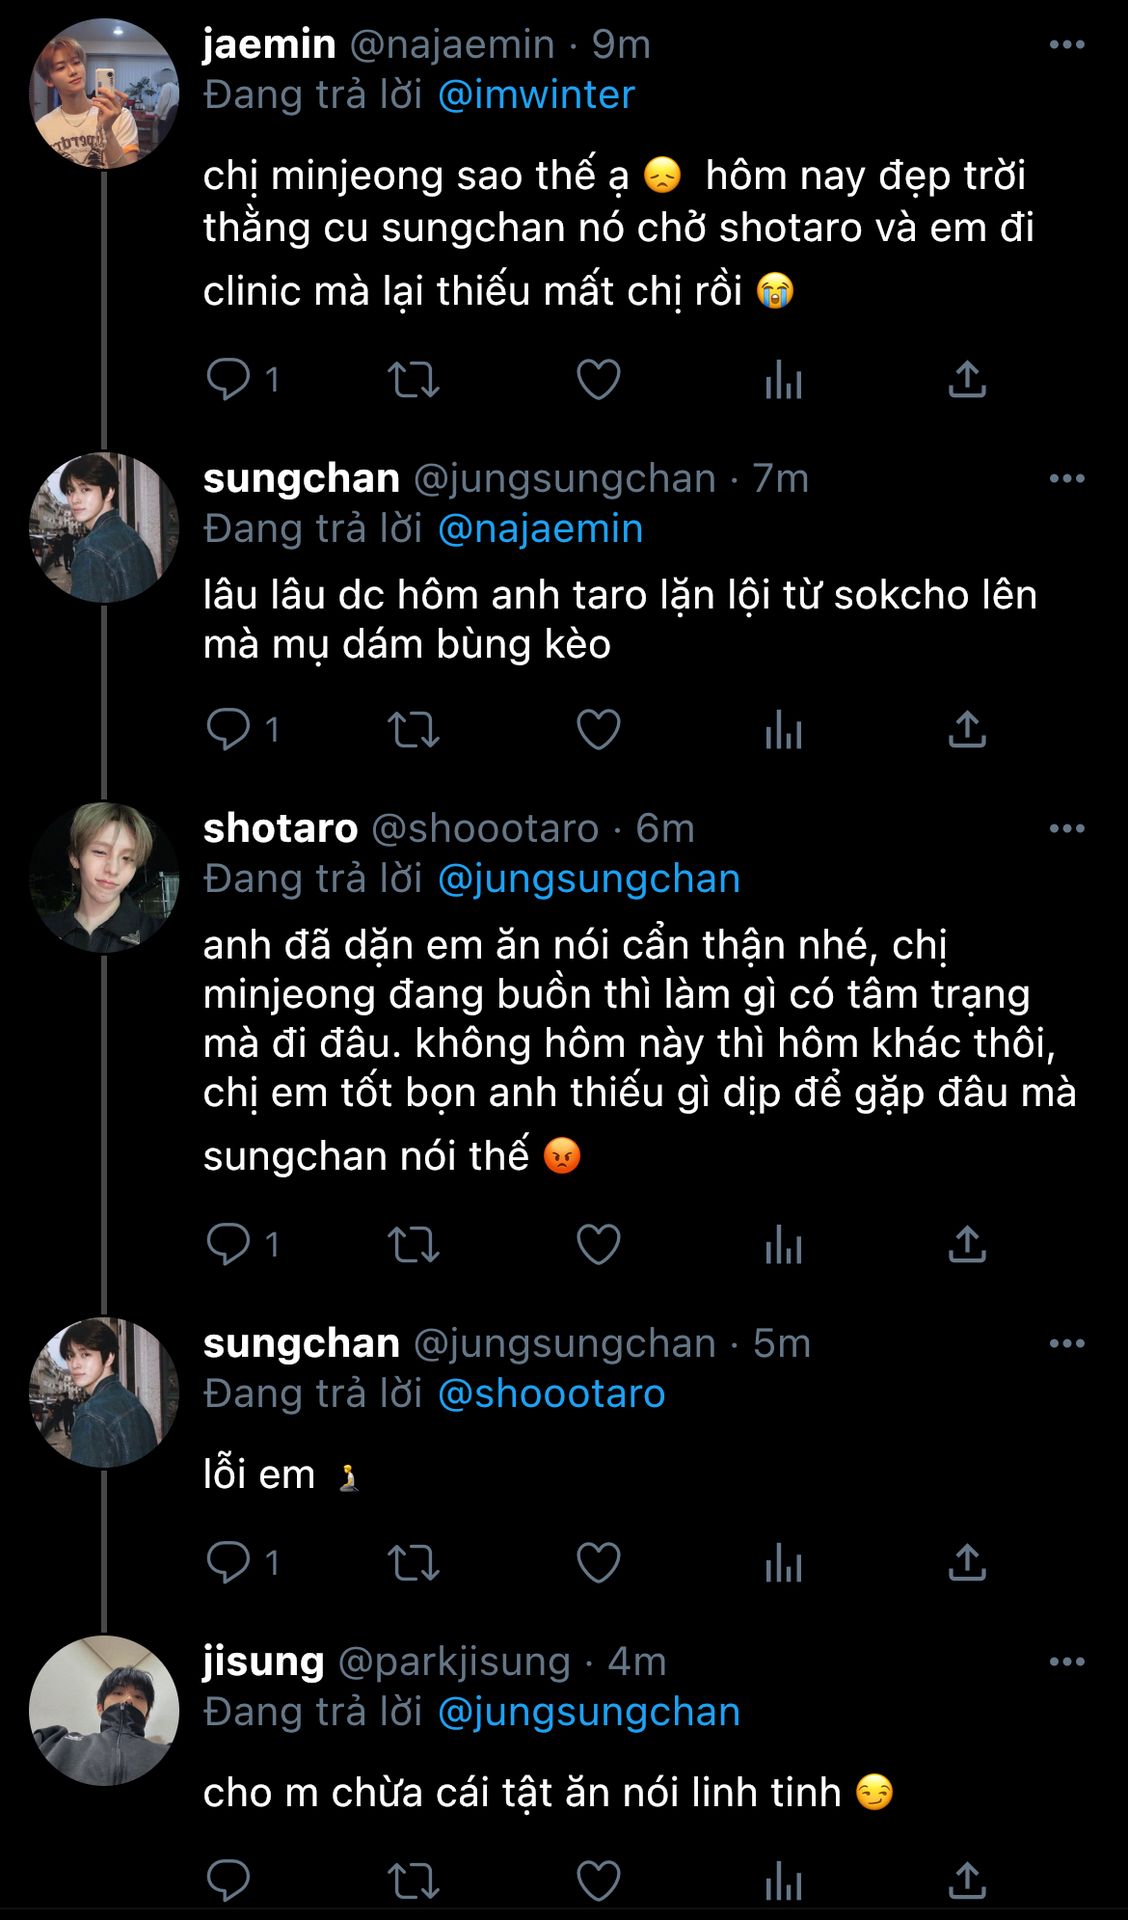Open jisung's profile via display name
This screenshot has height=1920, width=1128.
[x=263, y=1662]
